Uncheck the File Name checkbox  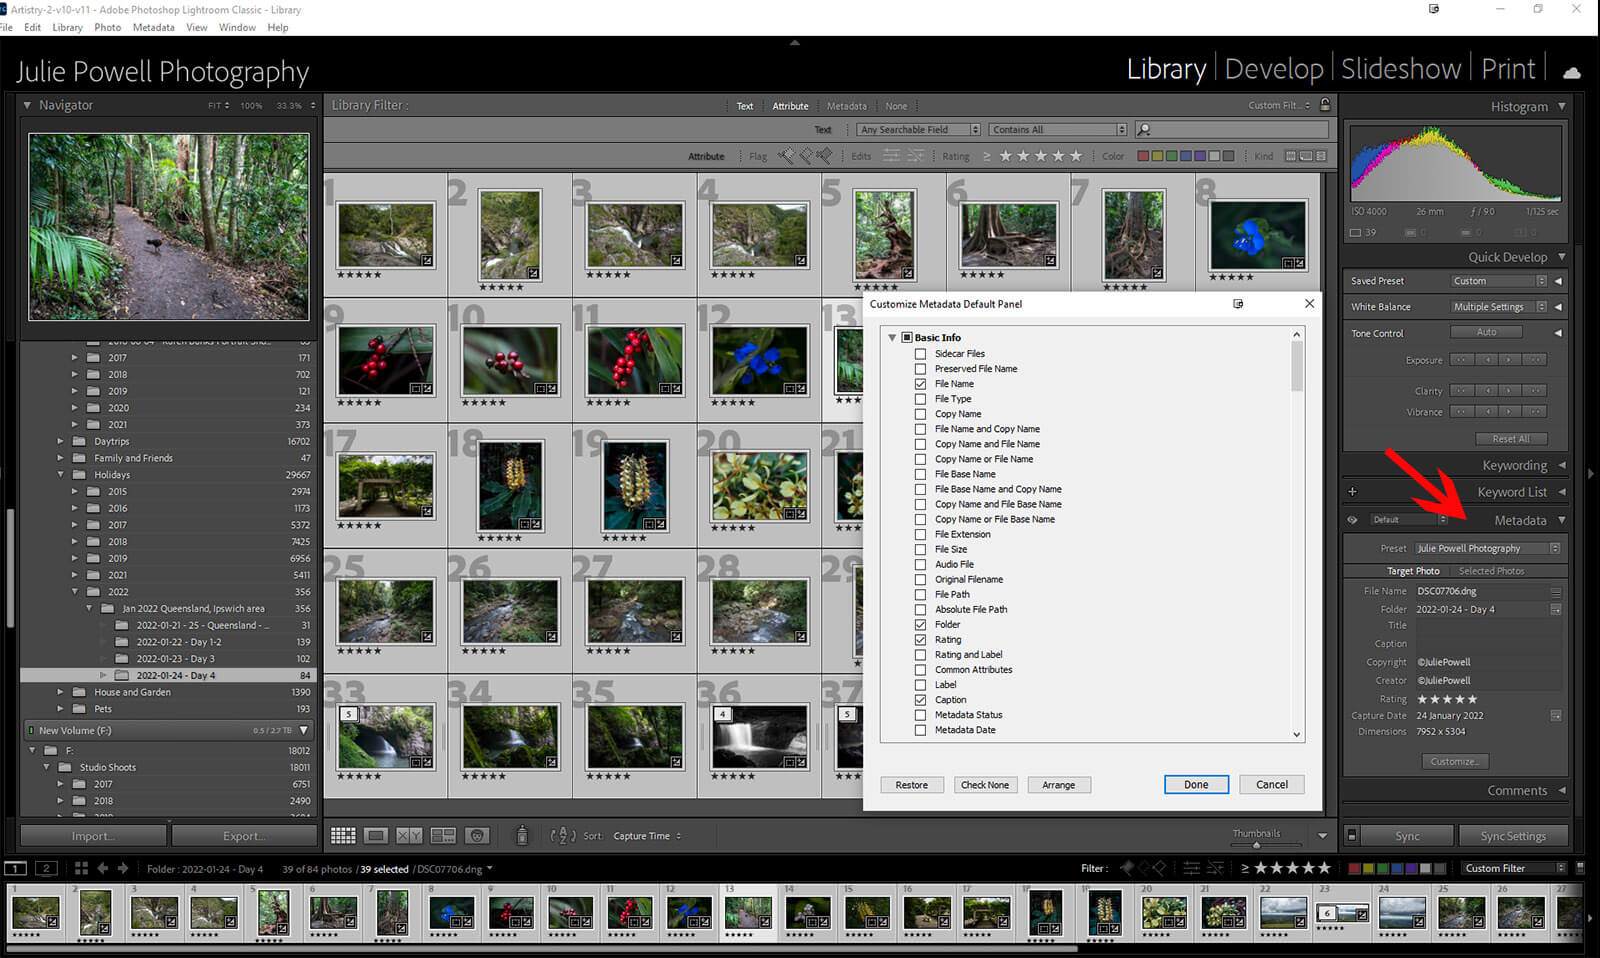tap(920, 384)
